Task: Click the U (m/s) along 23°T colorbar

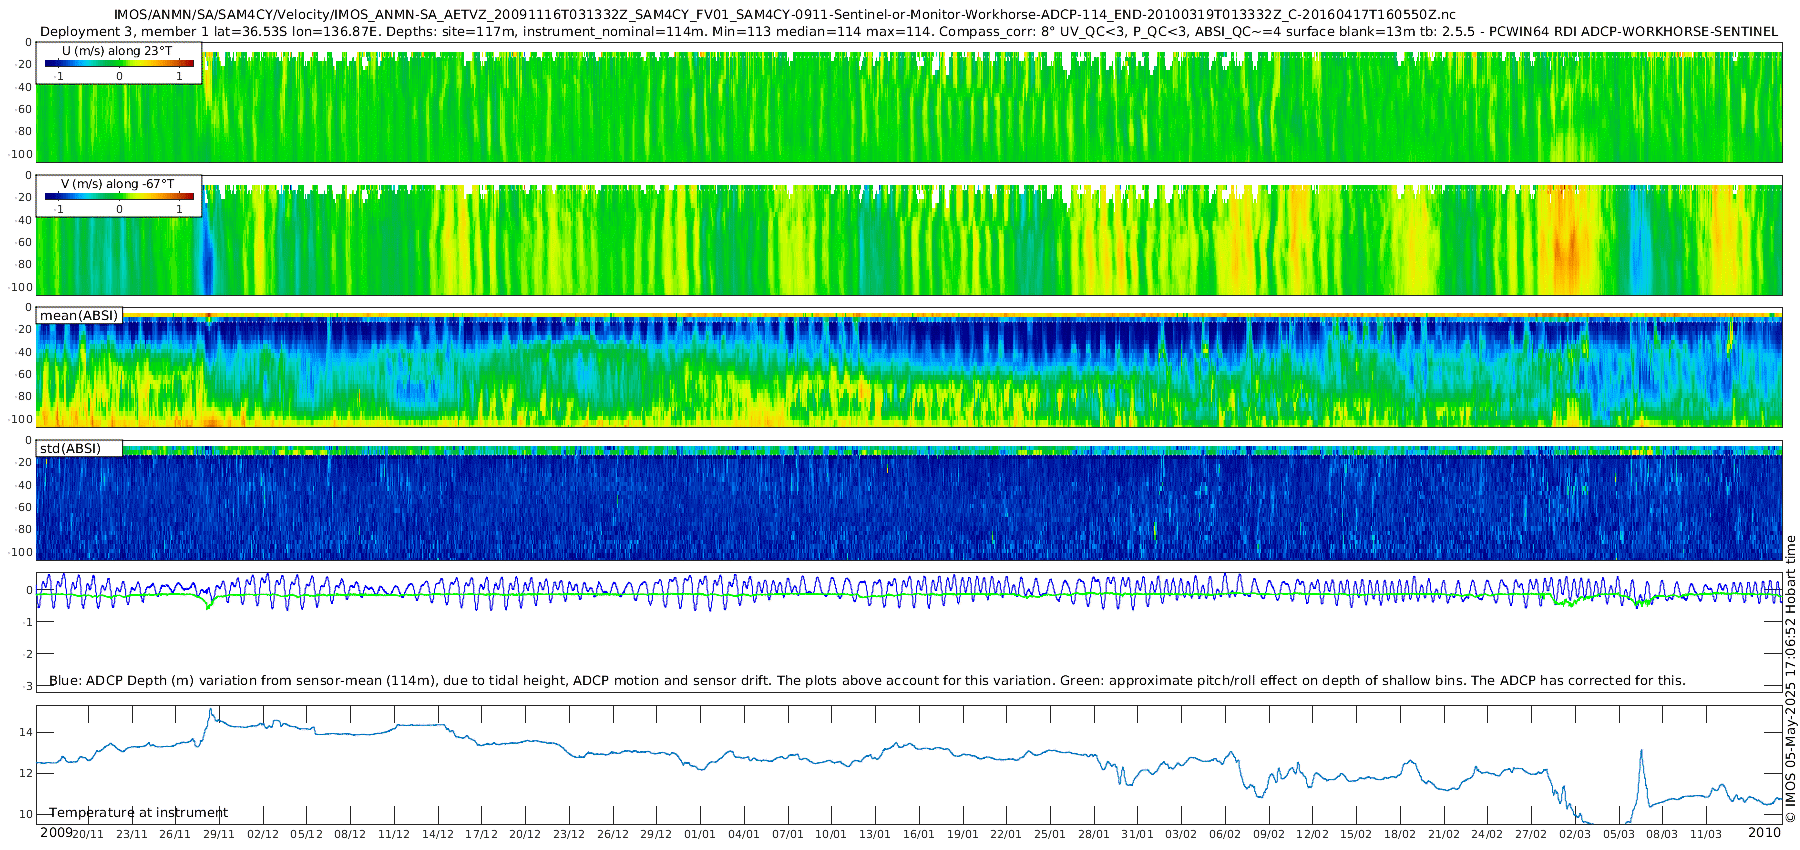Action: pyautogui.click(x=119, y=63)
